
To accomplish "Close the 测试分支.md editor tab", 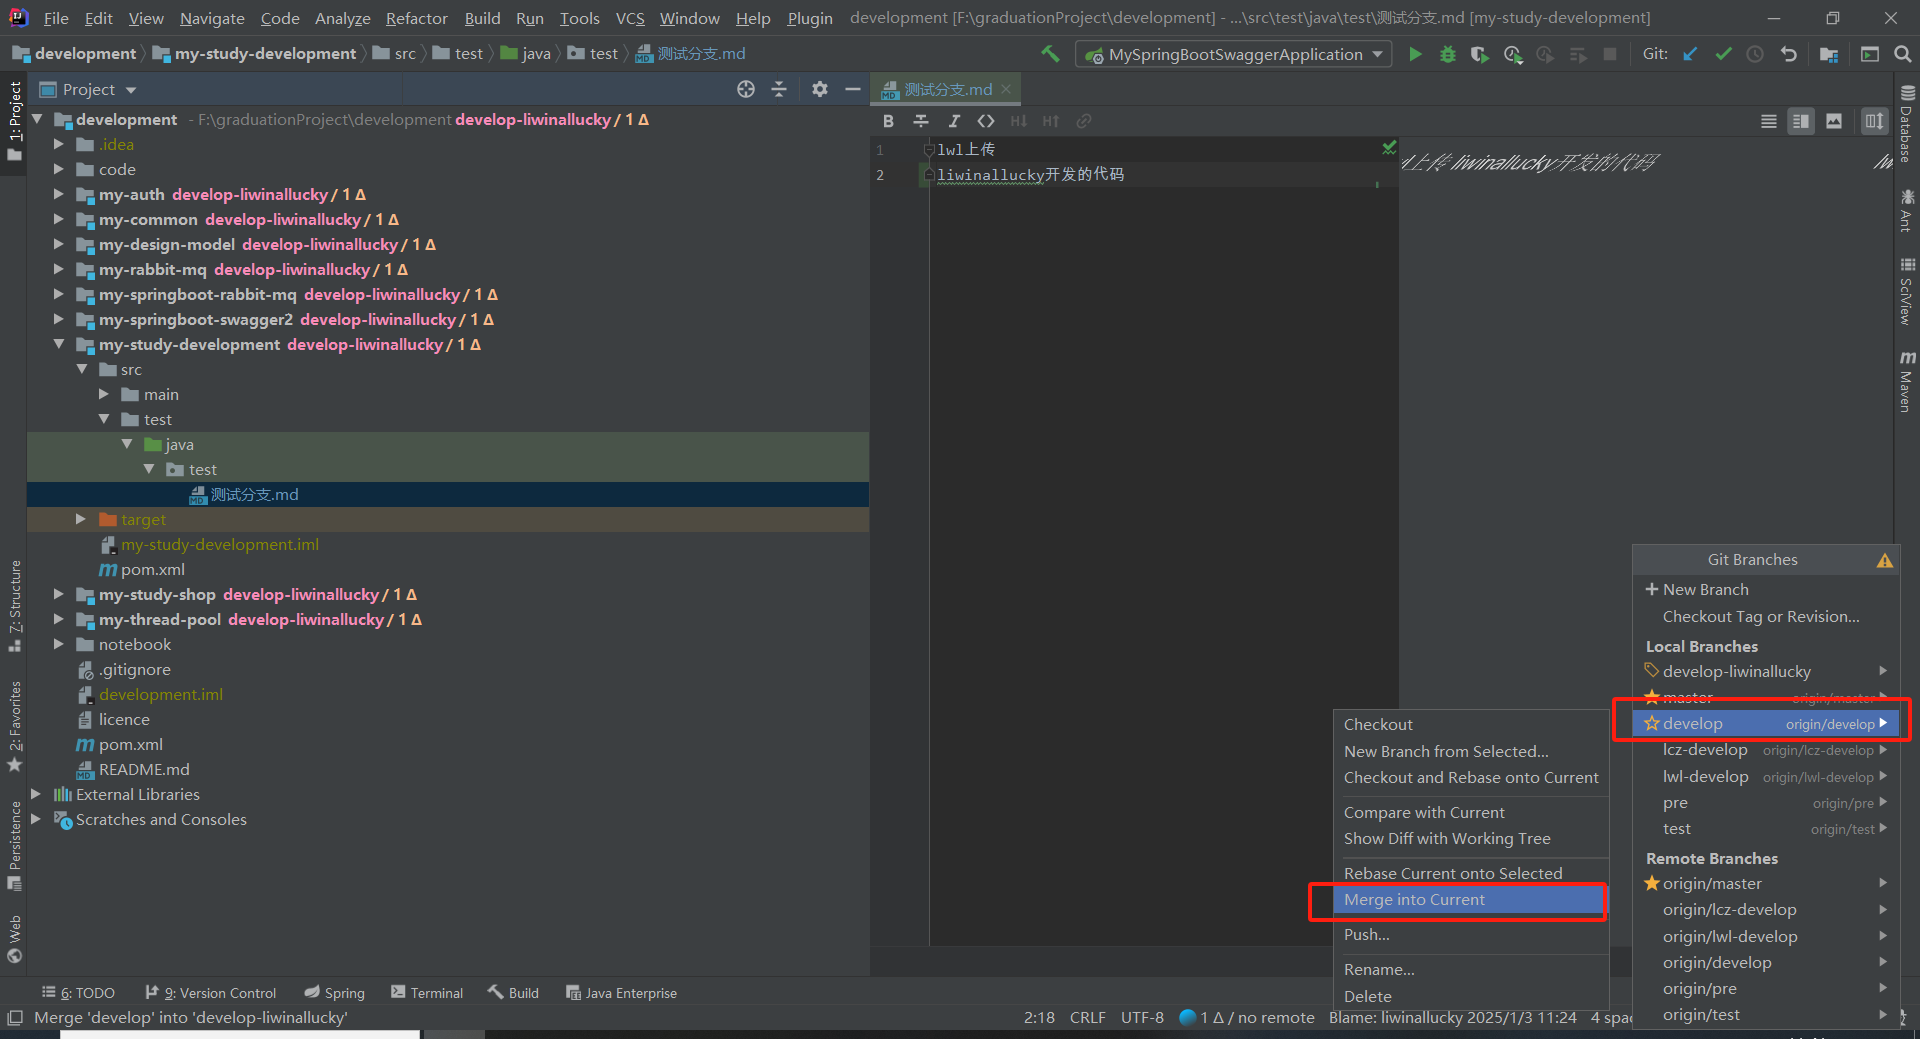I will coord(1006,89).
